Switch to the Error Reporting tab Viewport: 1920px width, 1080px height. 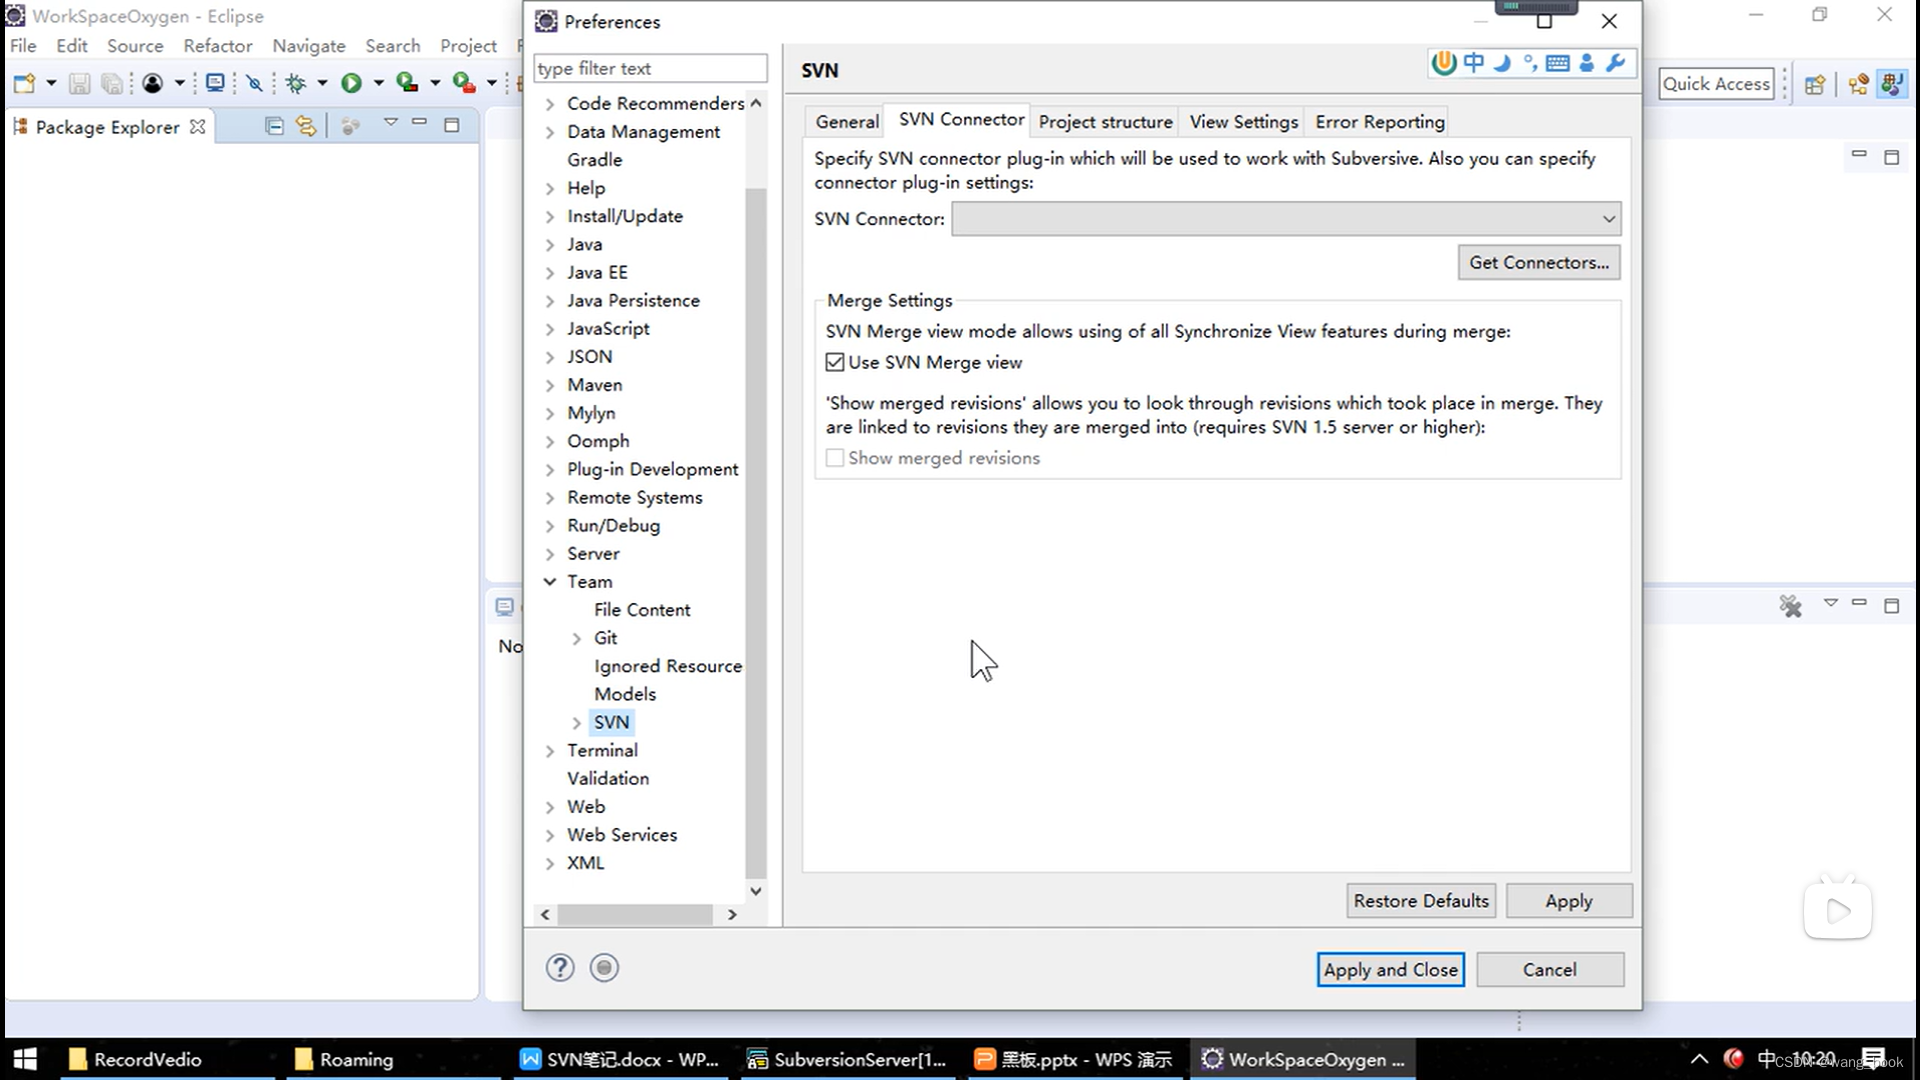(x=1379, y=121)
